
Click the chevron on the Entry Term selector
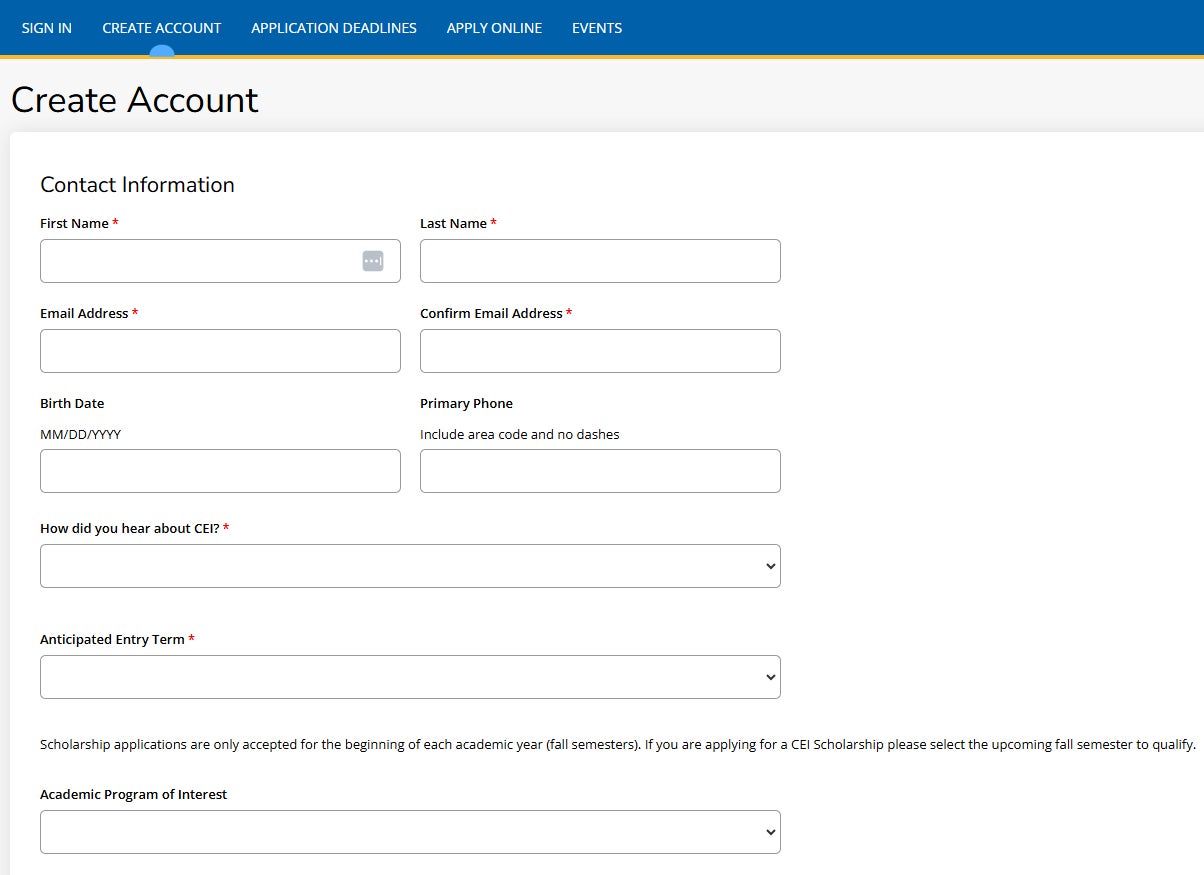pyautogui.click(x=769, y=676)
